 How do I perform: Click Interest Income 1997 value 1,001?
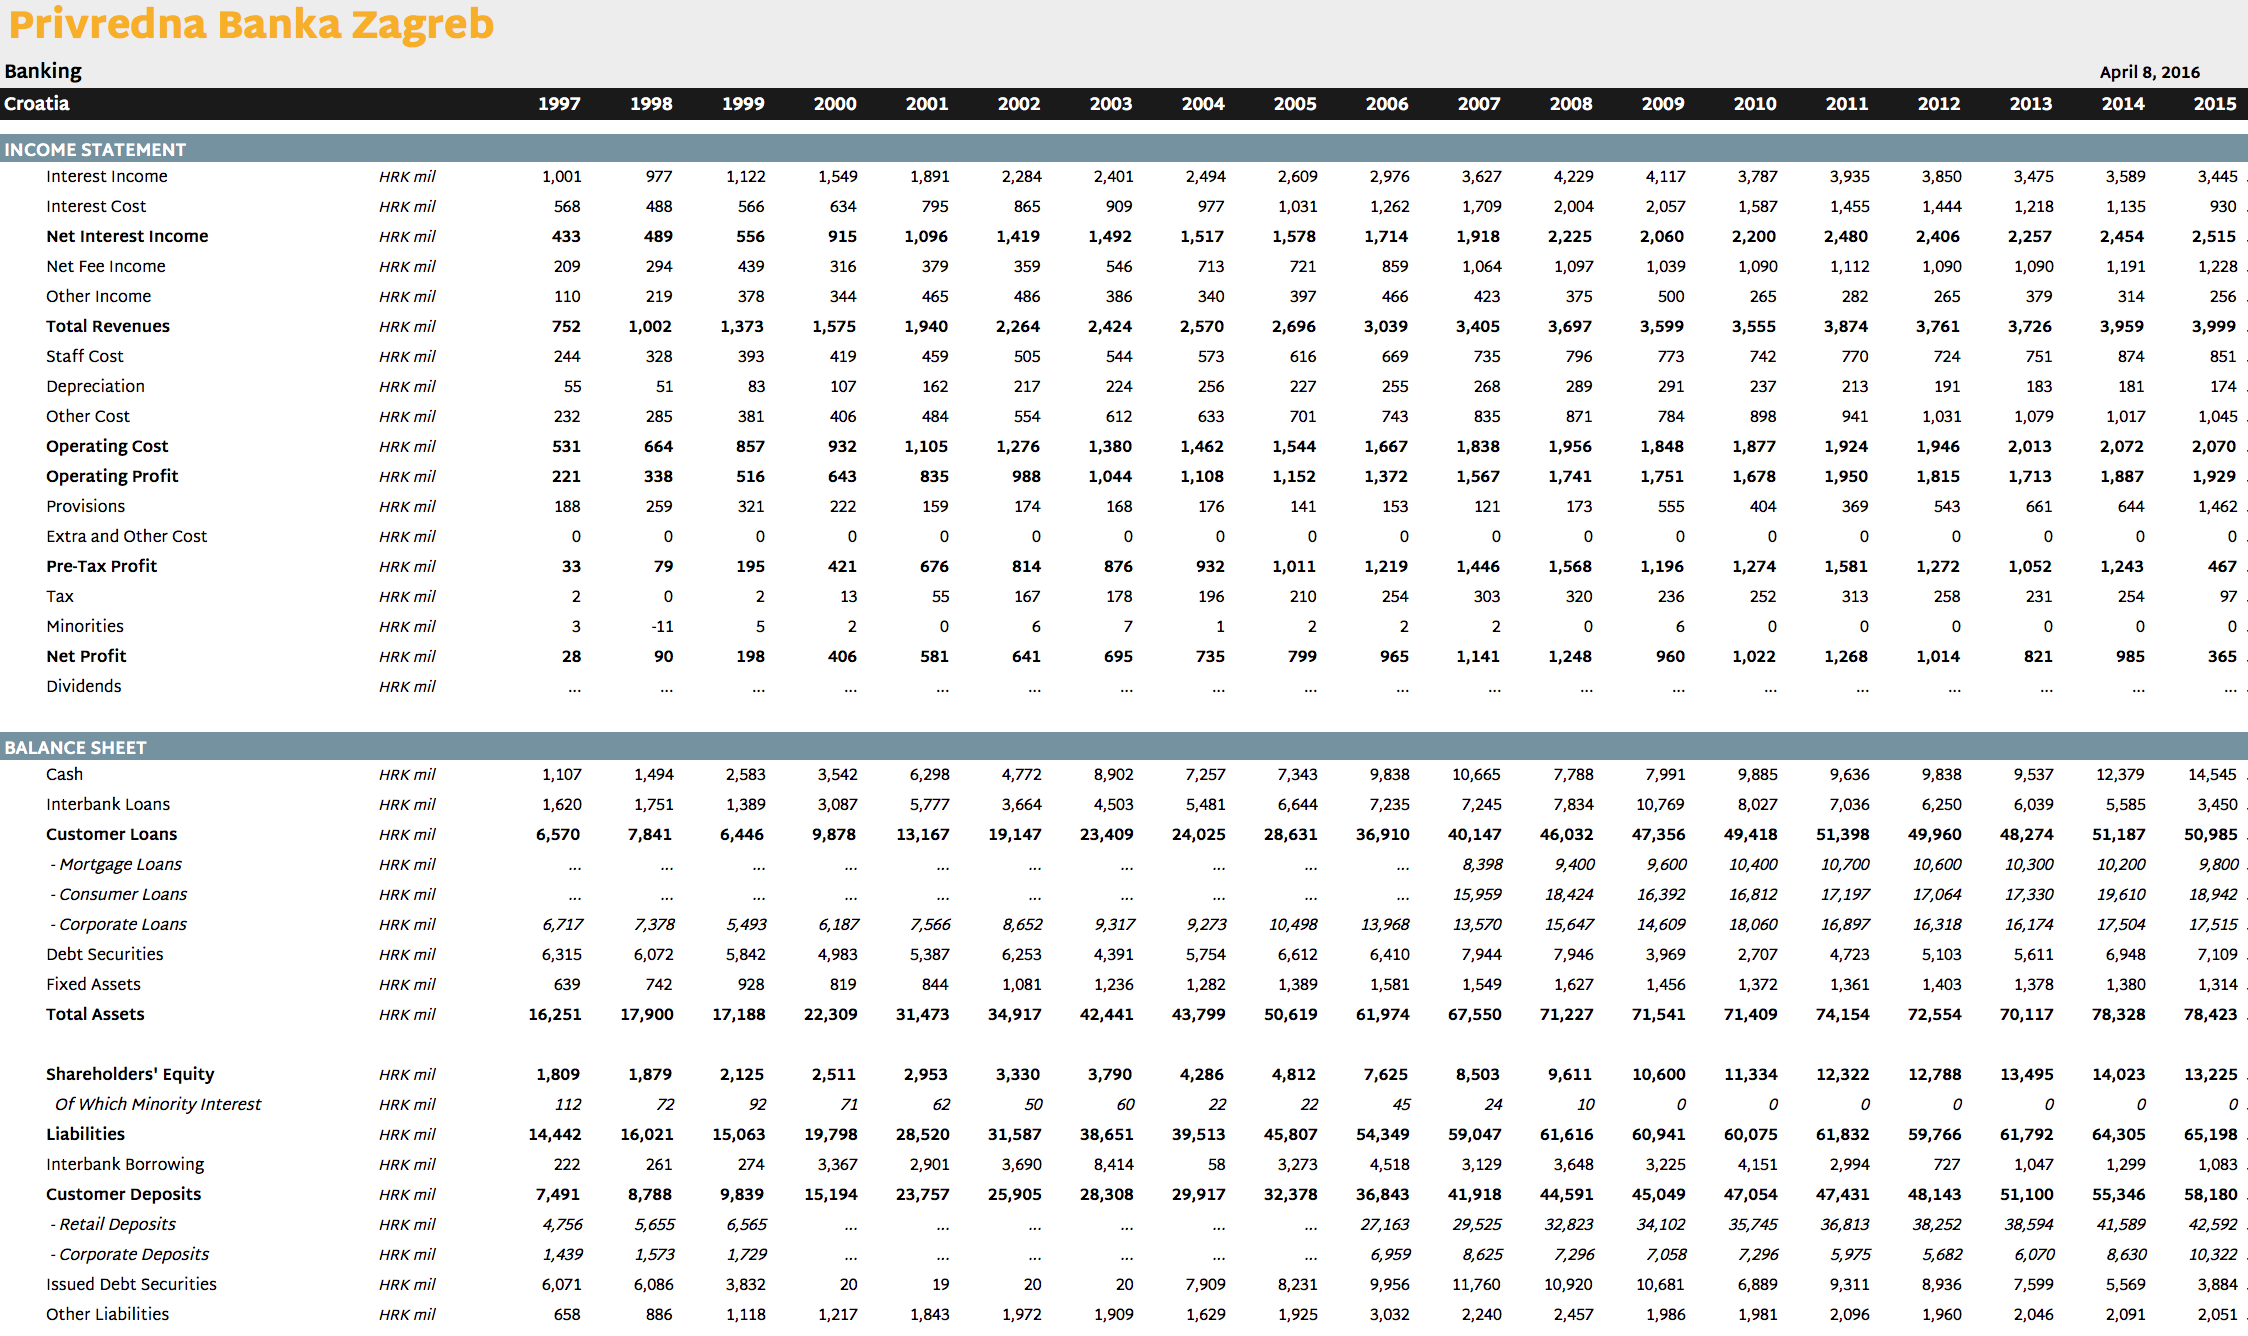(561, 176)
